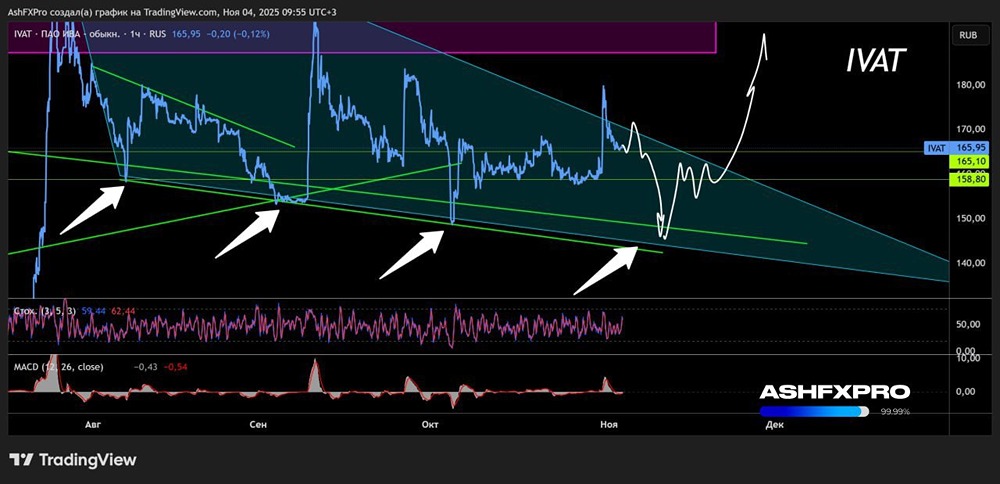Screen dimensions: 1000x484
Task: Select the green 165,10 price level label
Action: tap(969, 162)
